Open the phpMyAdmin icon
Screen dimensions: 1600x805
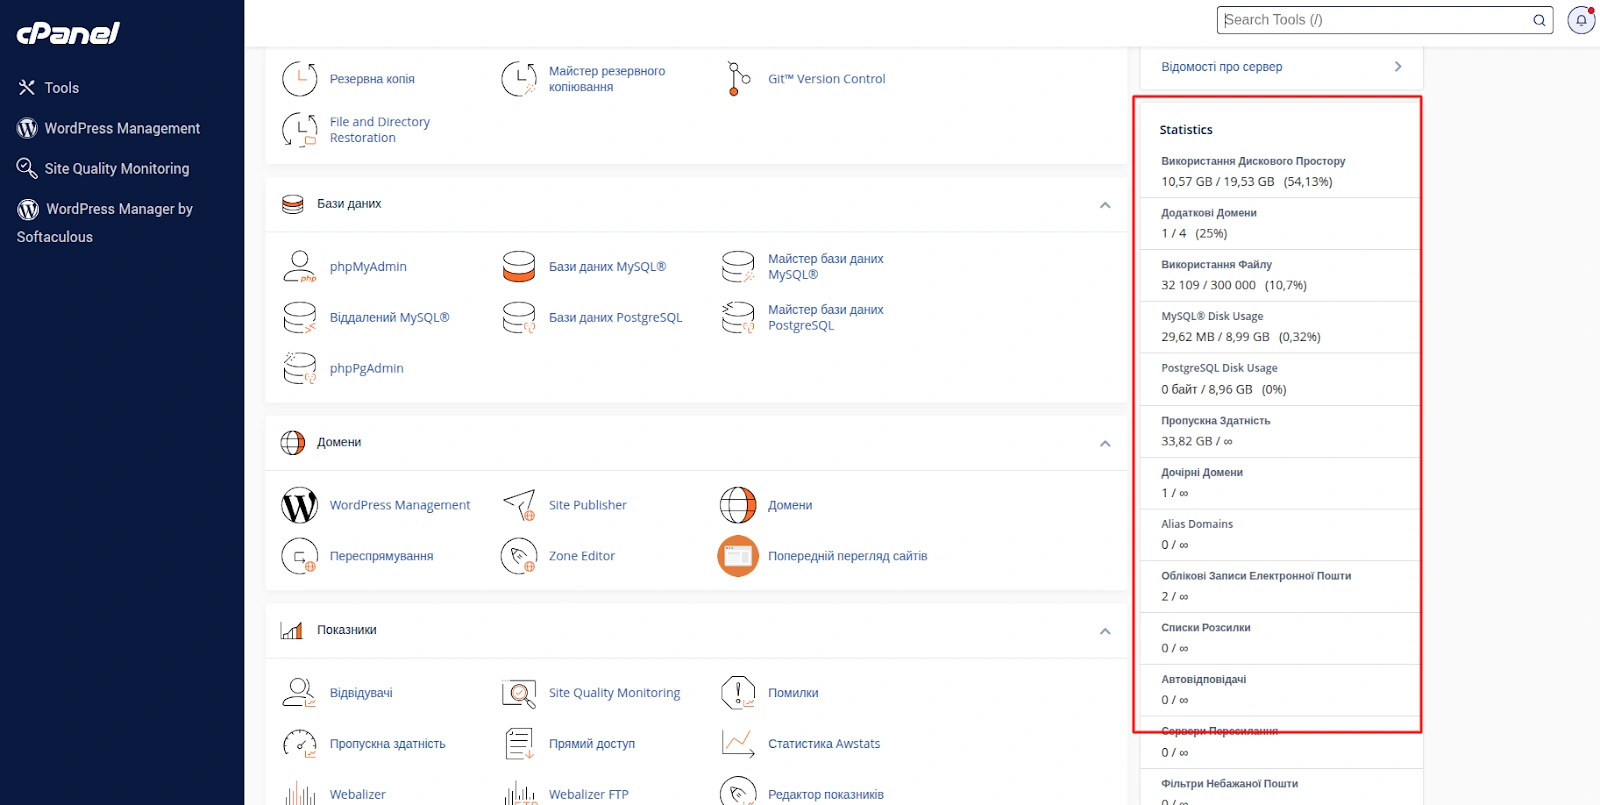tap(299, 267)
